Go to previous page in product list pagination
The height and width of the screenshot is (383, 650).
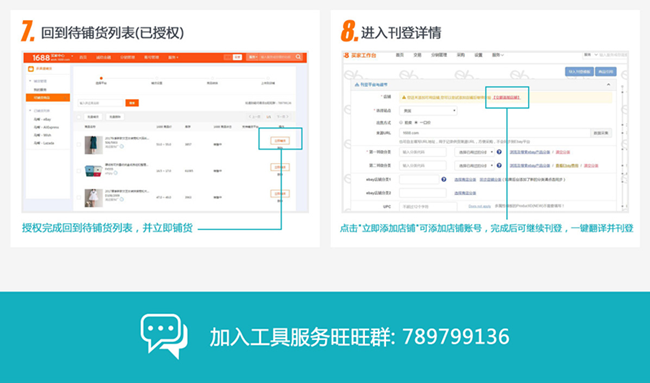pos(254,117)
